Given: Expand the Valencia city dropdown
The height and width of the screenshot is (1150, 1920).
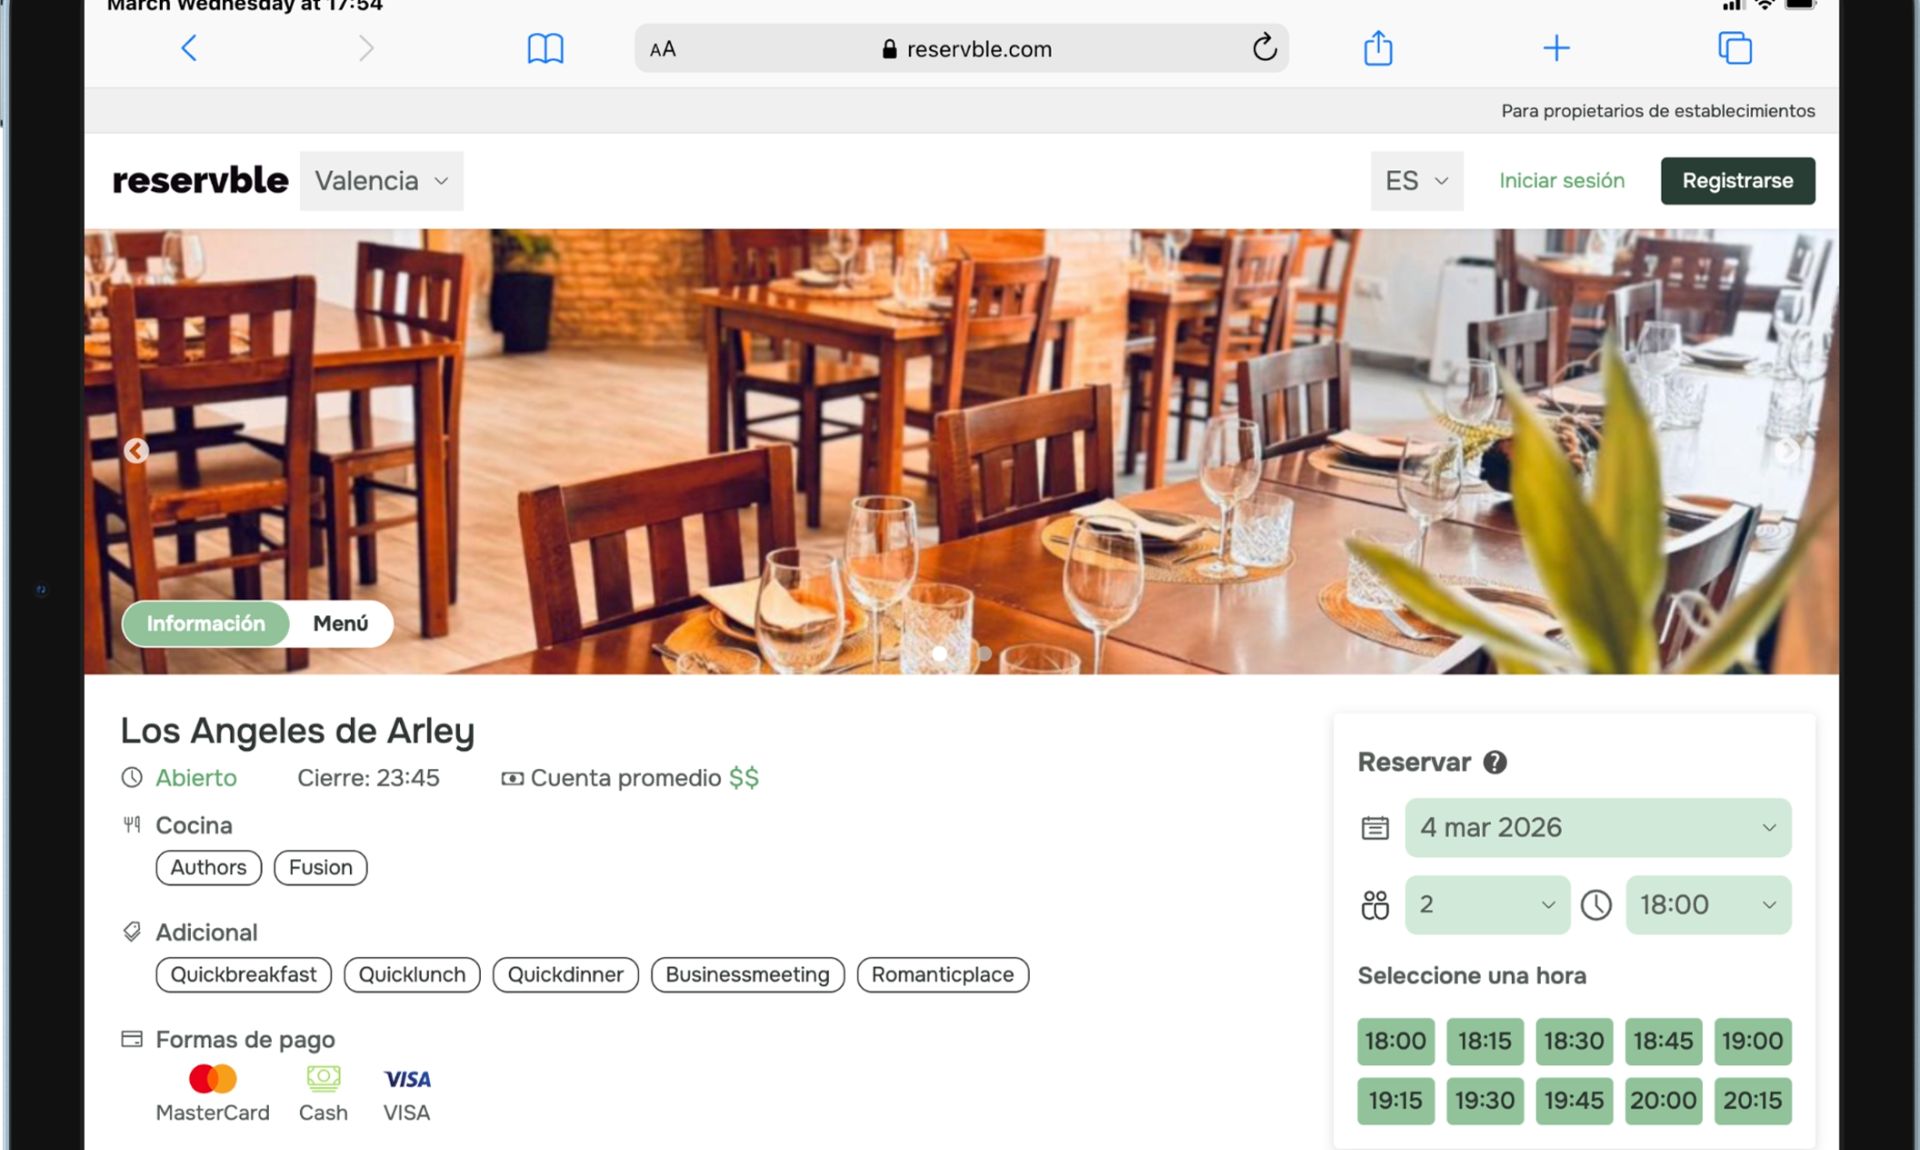Looking at the screenshot, I should [x=381, y=181].
